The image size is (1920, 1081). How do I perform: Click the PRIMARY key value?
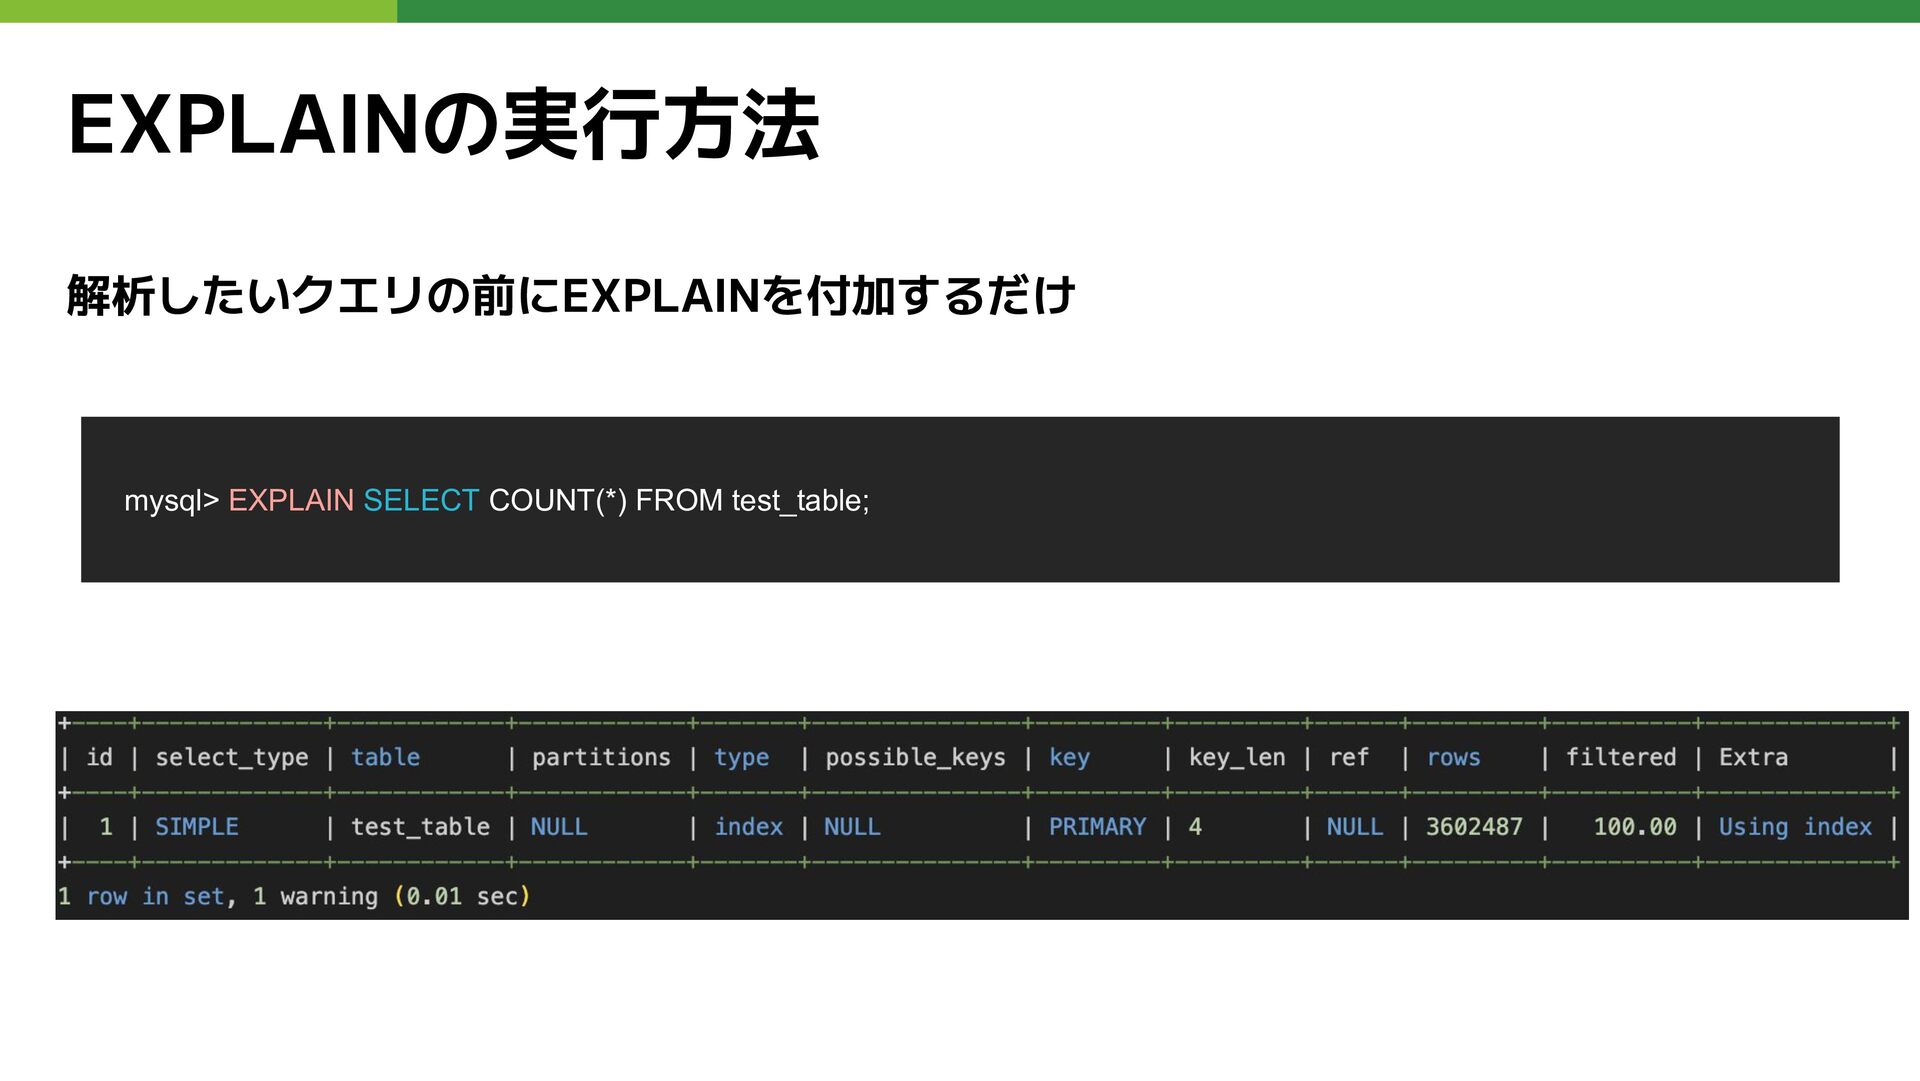pyautogui.click(x=1097, y=827)
